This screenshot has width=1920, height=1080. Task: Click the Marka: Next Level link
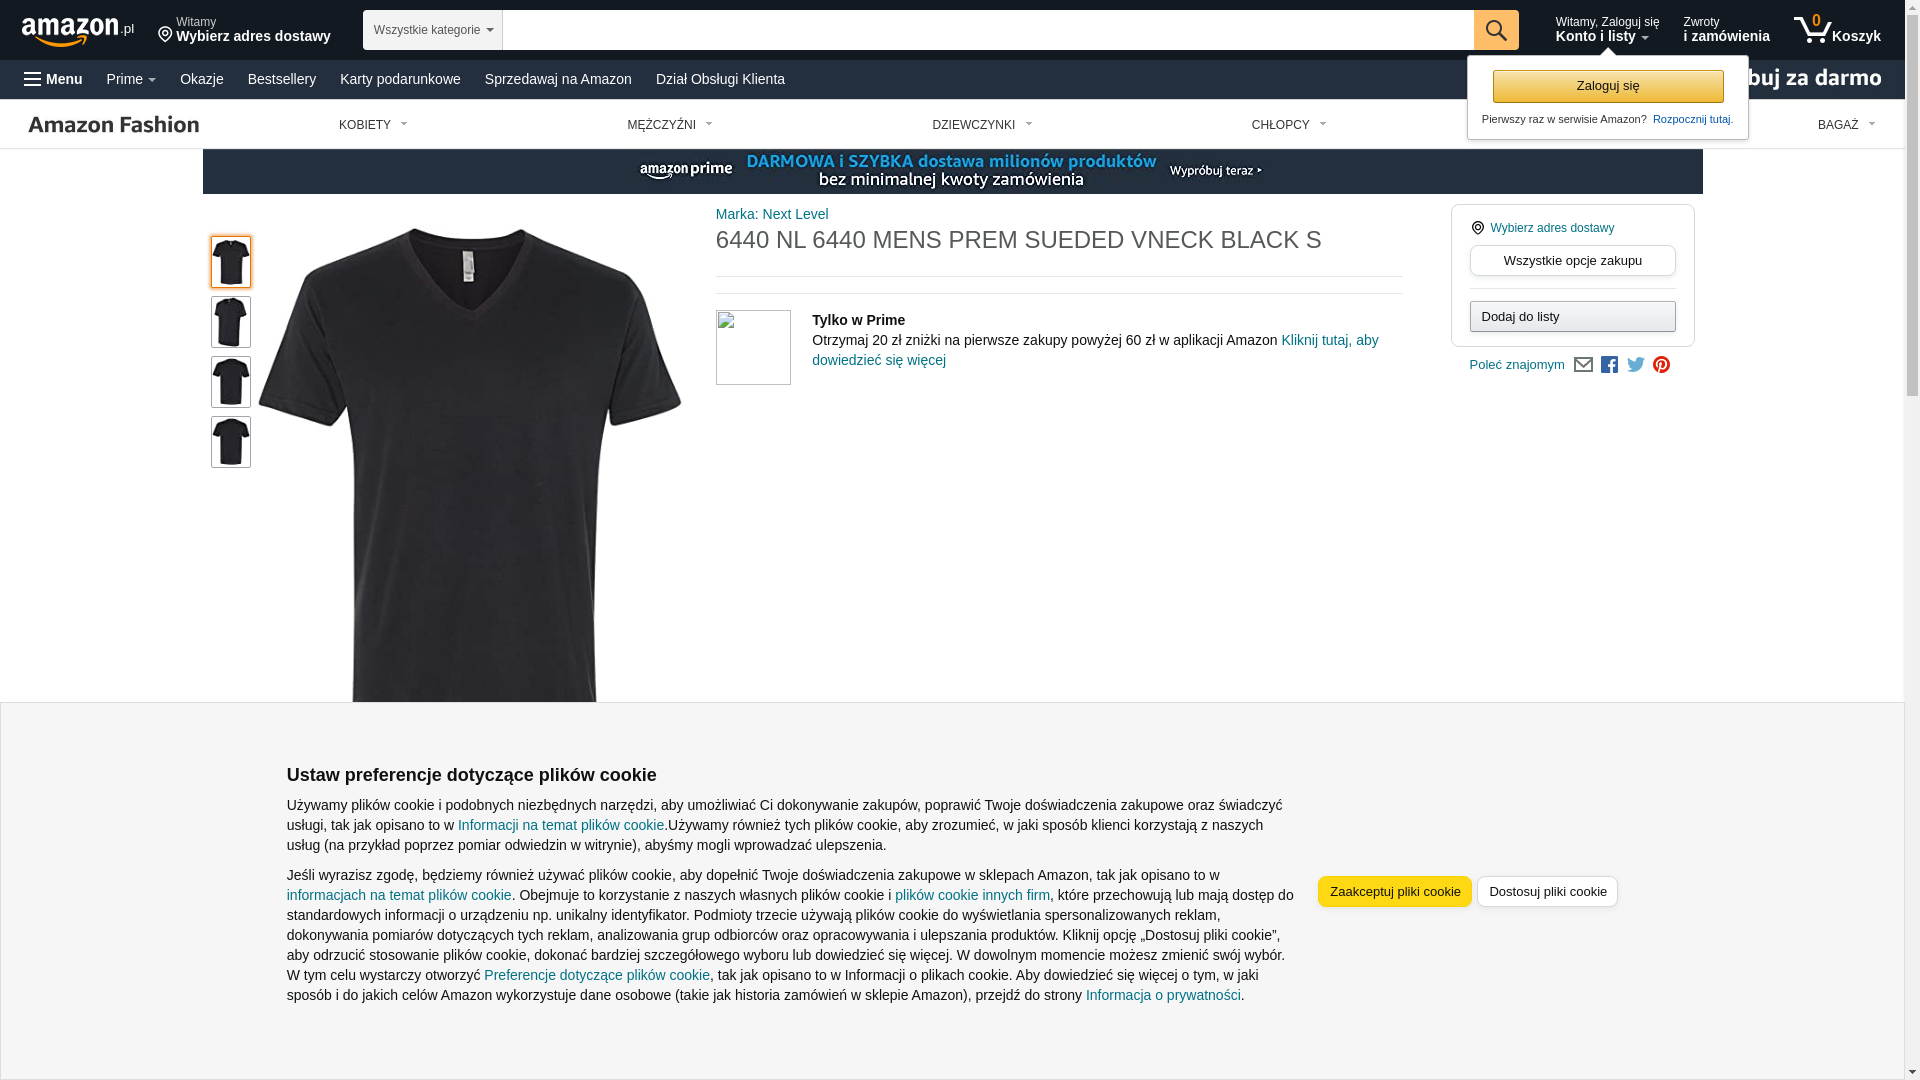pyautogui.click(x=772, y=214)
